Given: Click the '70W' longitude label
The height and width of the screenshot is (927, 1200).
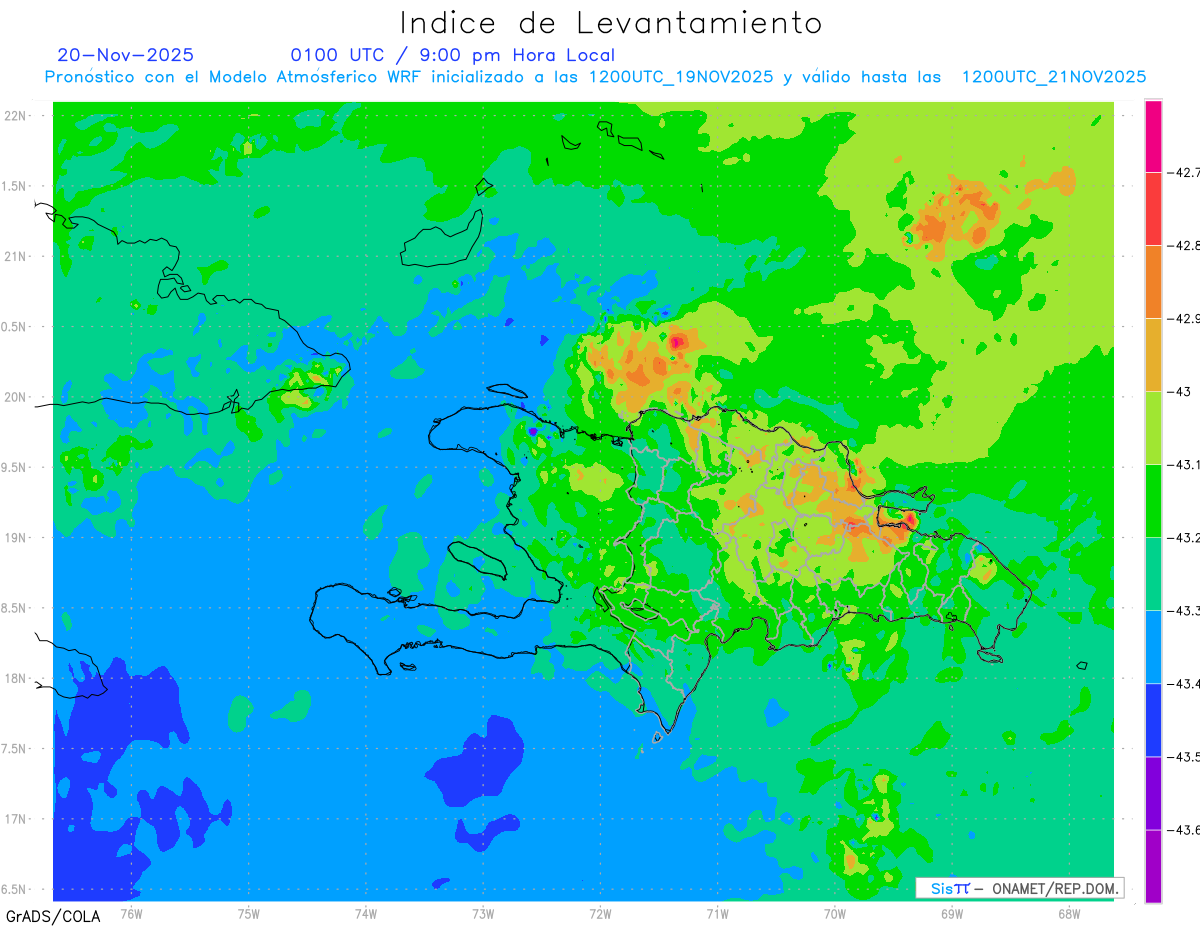Looking at the screenshot, I should click(x=834, y=914).
